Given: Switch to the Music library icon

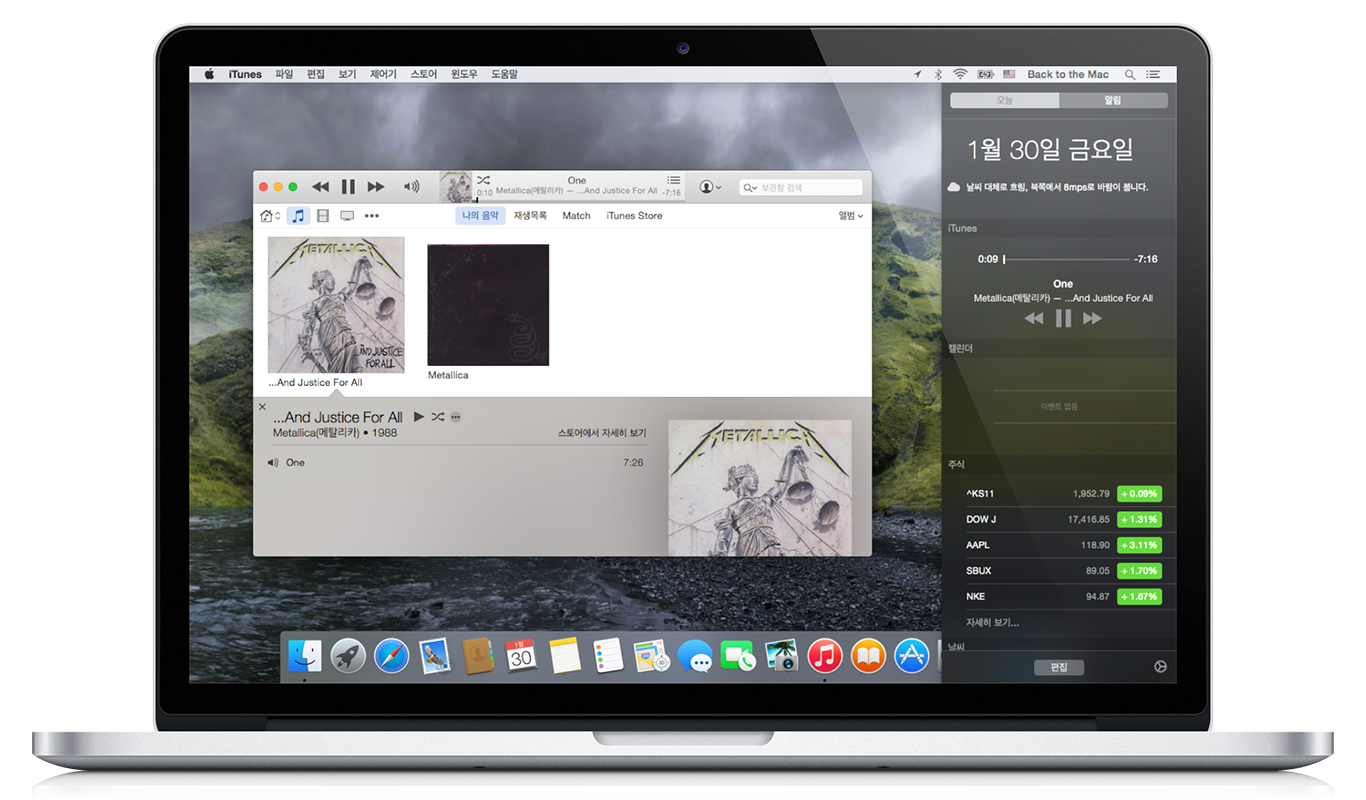Looking at the screenshot, I should [x=298, y=216].
